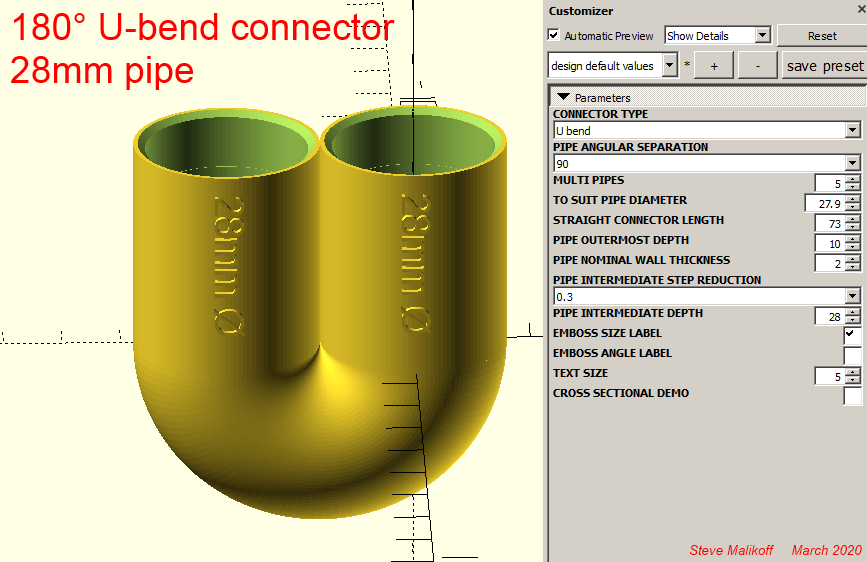The image size is (867, 562).
Task: Increase the Straight Connector Length stepper
Action: point(852,219)
